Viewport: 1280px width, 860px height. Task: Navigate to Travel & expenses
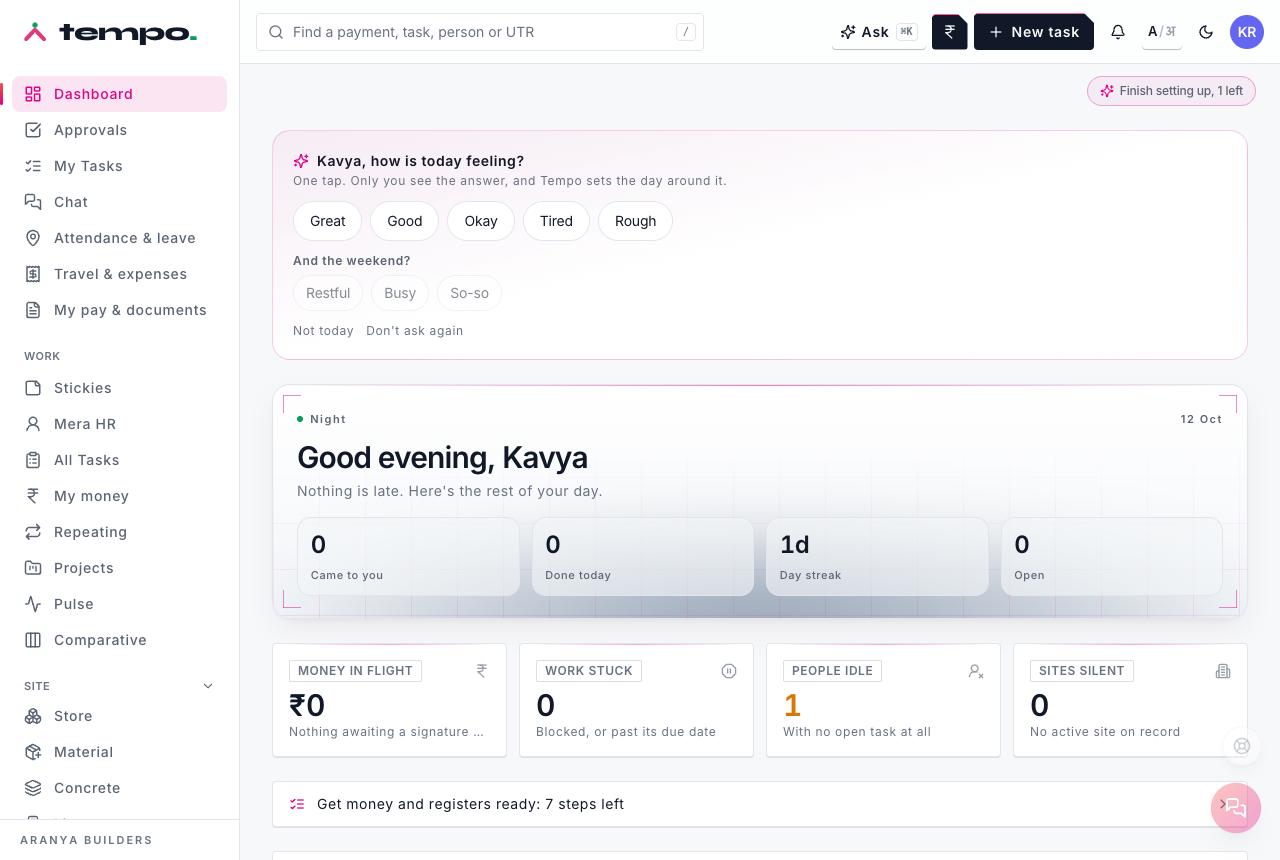coord(119,274)
